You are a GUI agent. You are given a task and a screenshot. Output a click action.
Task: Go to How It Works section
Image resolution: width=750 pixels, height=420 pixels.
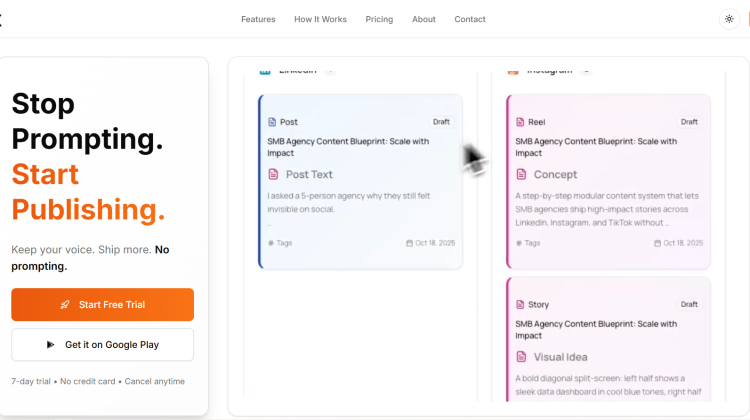point(320,19)
